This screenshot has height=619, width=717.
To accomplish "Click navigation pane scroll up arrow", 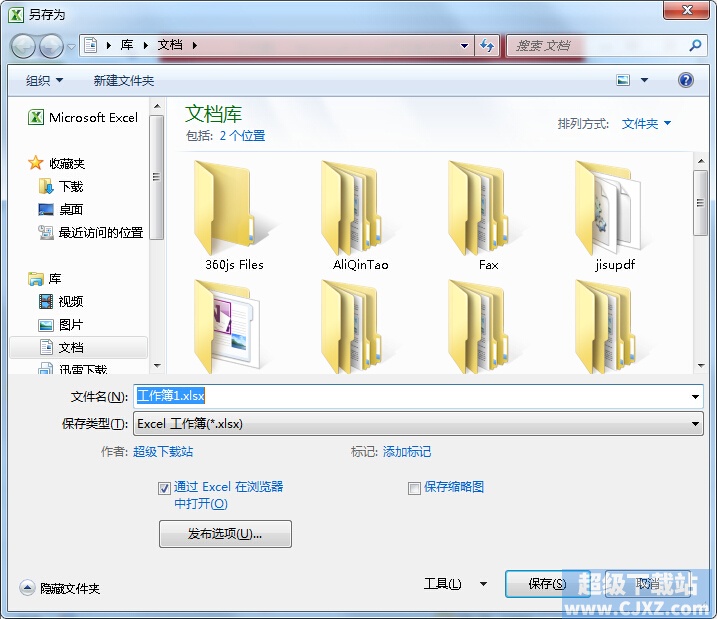I will (157, 106).
